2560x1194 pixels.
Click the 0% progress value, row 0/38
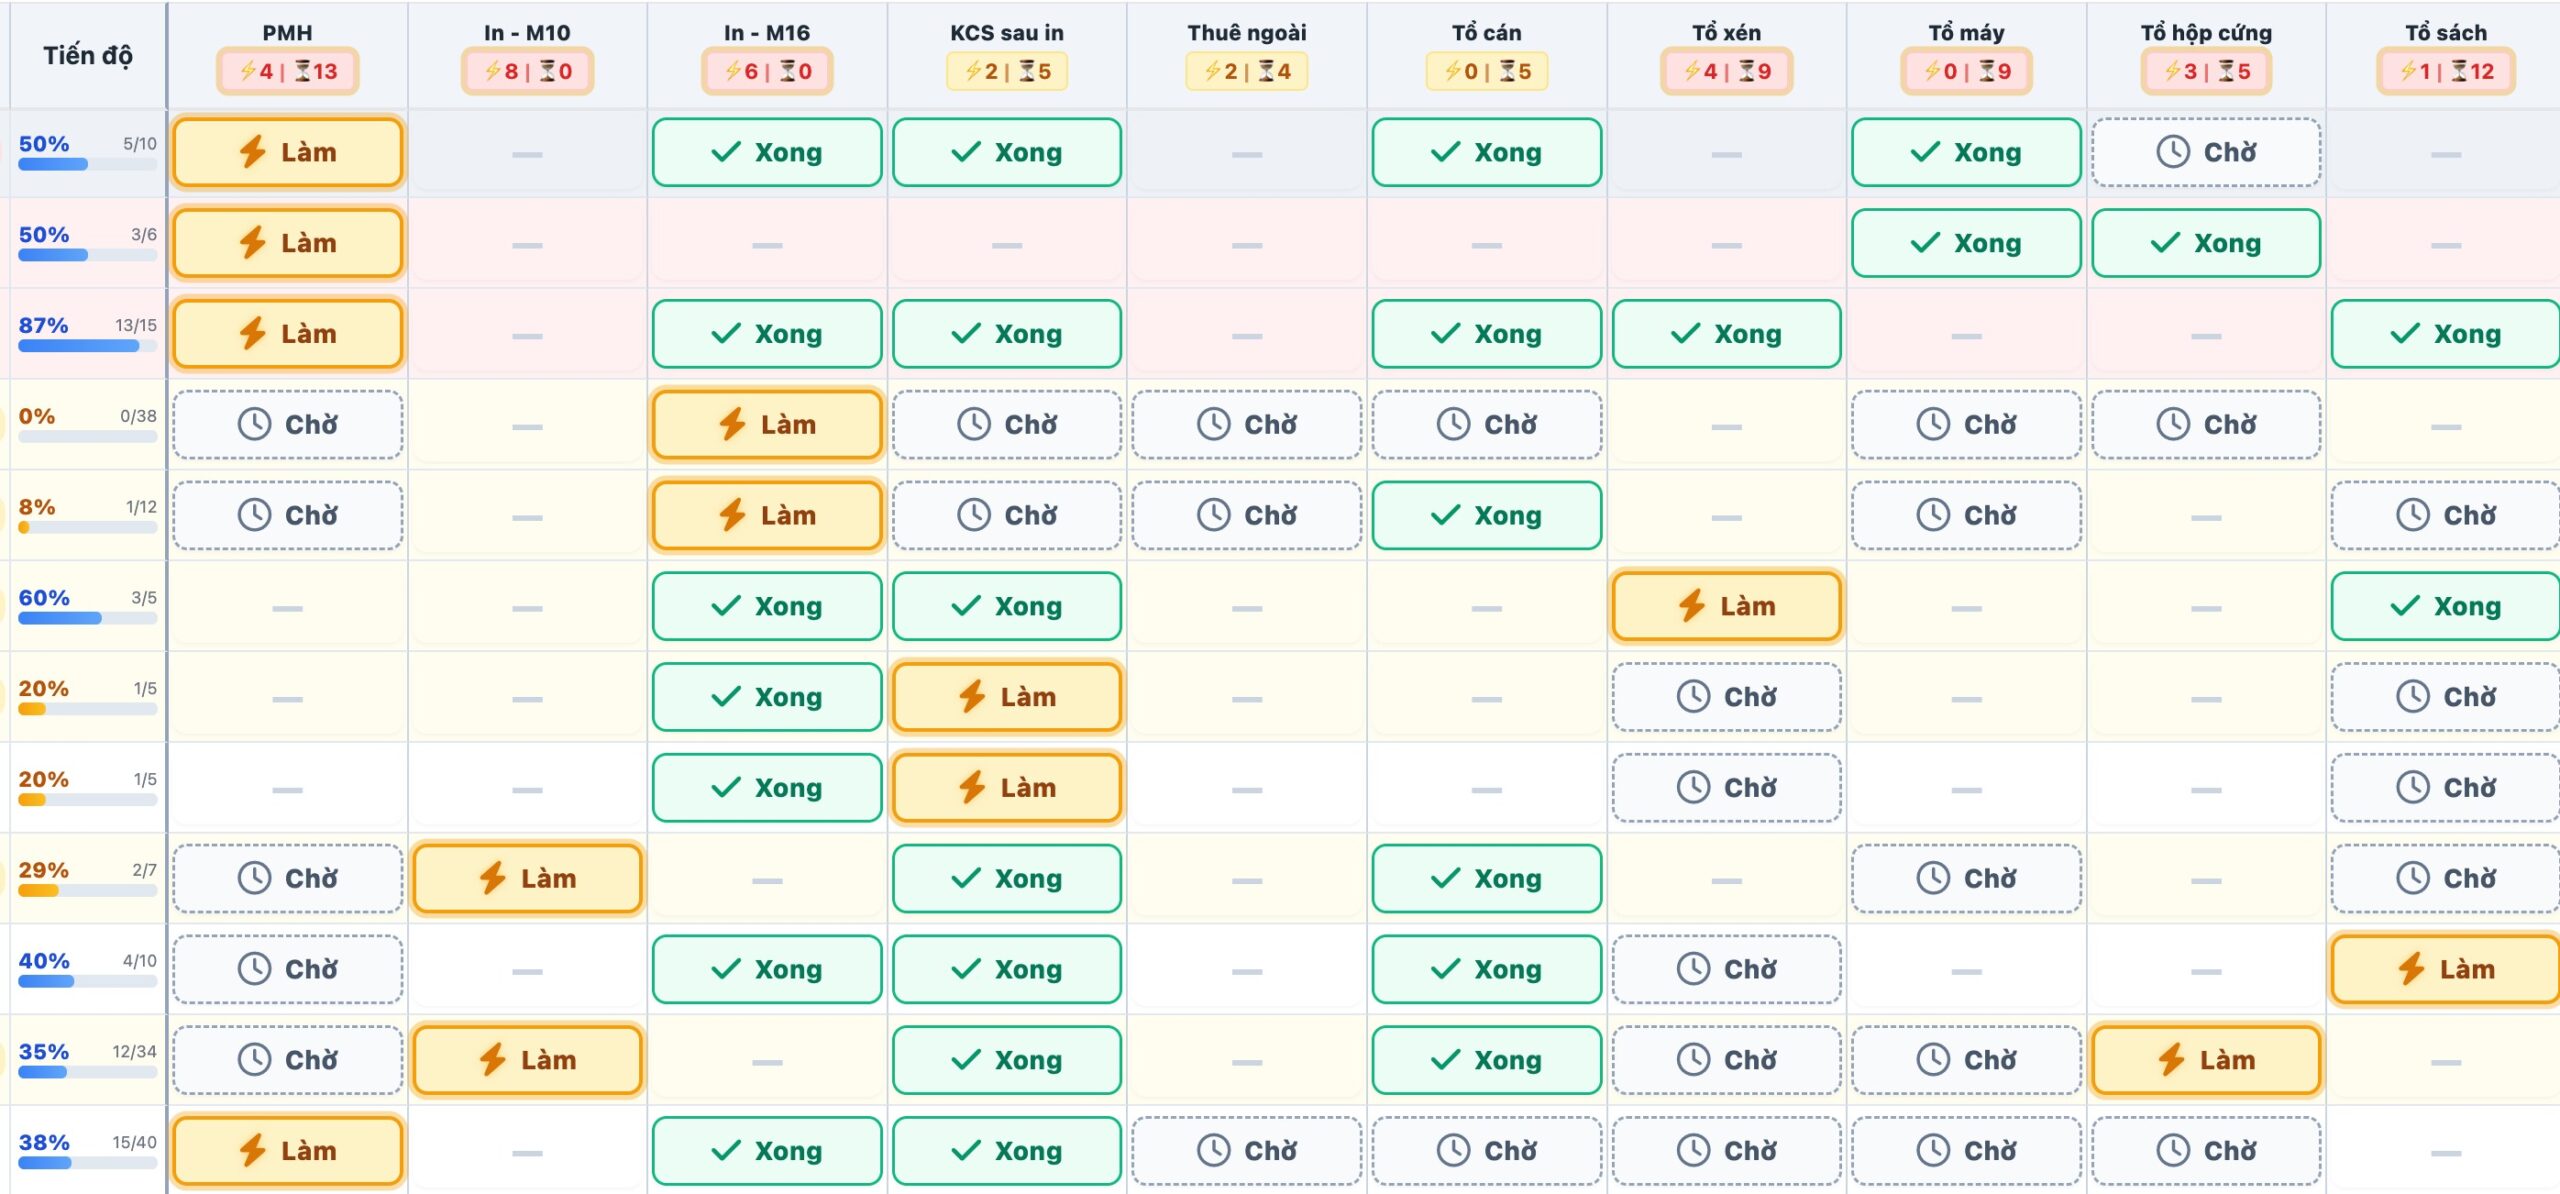pyautogui.click(x=37, y=416)
